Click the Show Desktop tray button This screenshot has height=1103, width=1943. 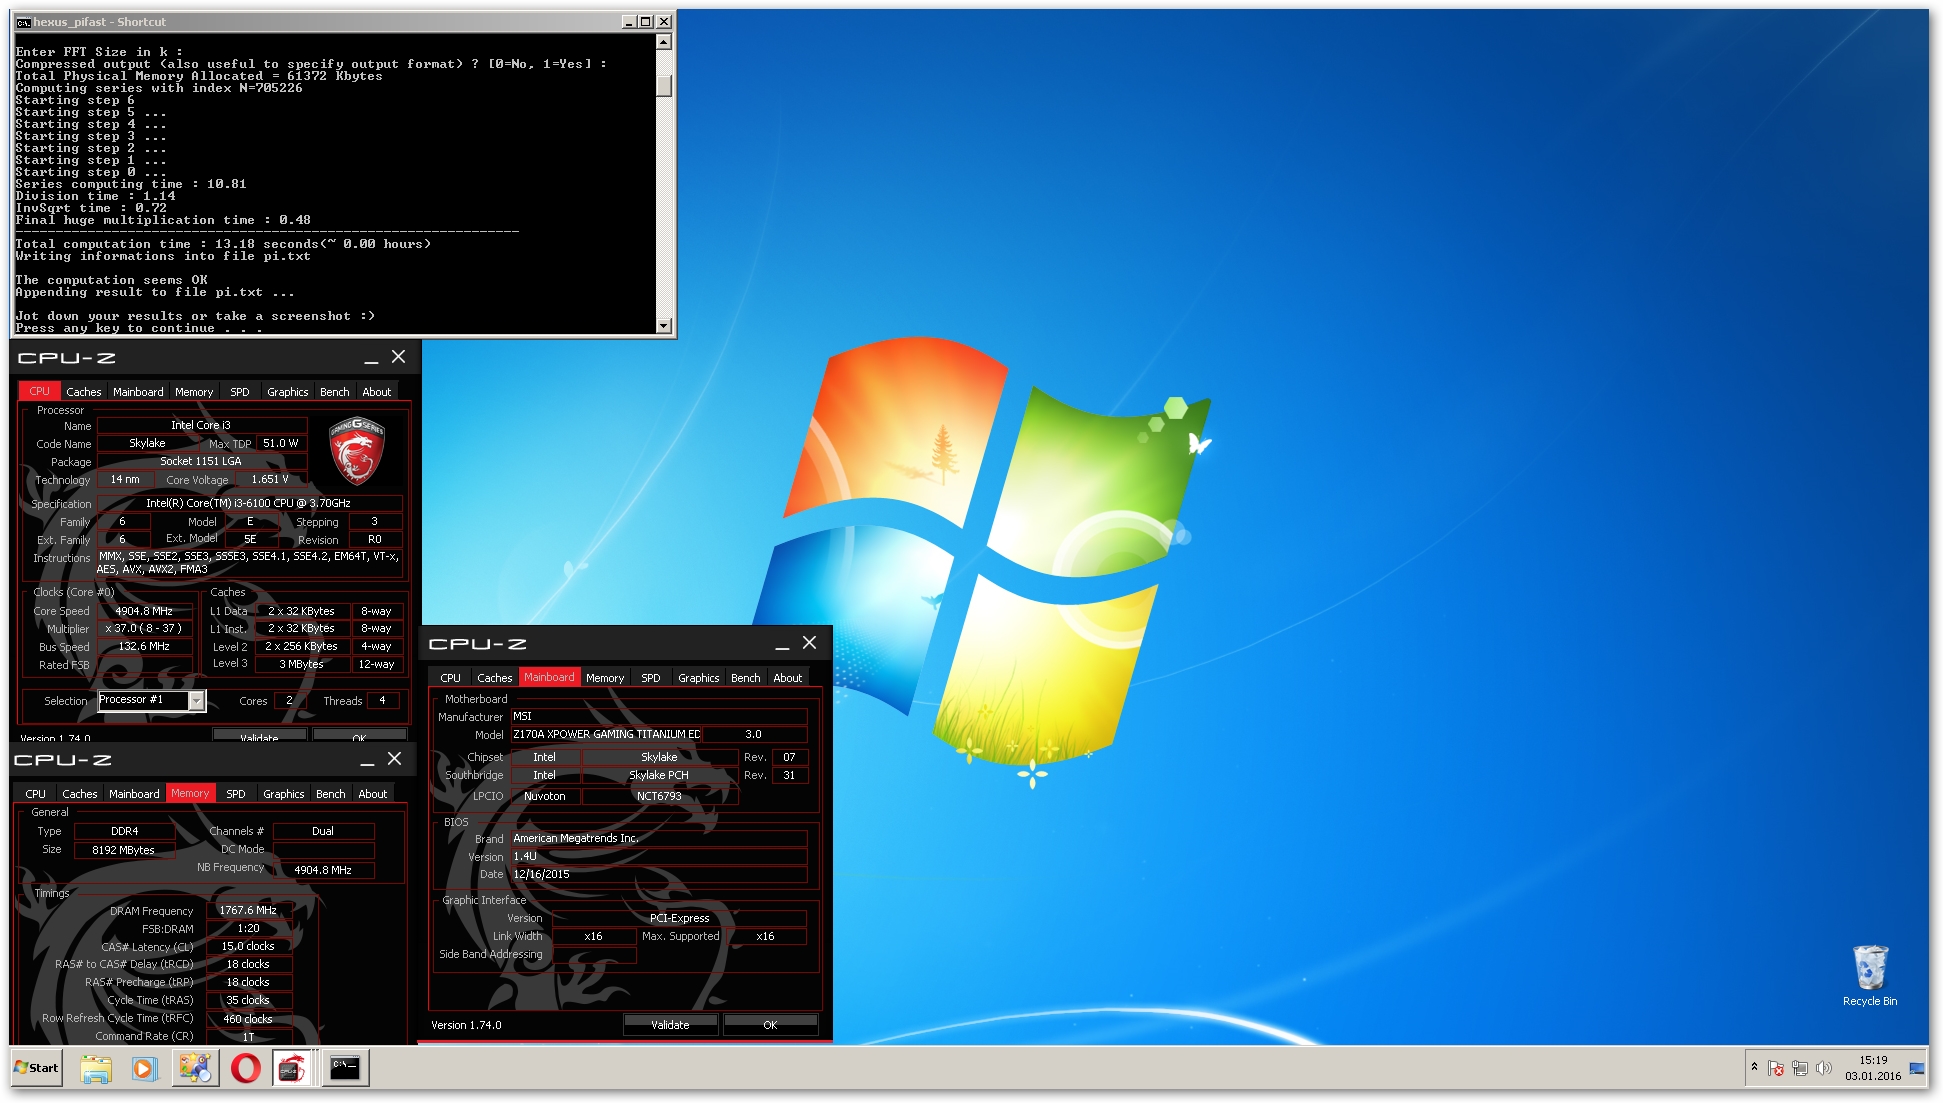pyautogui.click(x=1918, y=1068)
